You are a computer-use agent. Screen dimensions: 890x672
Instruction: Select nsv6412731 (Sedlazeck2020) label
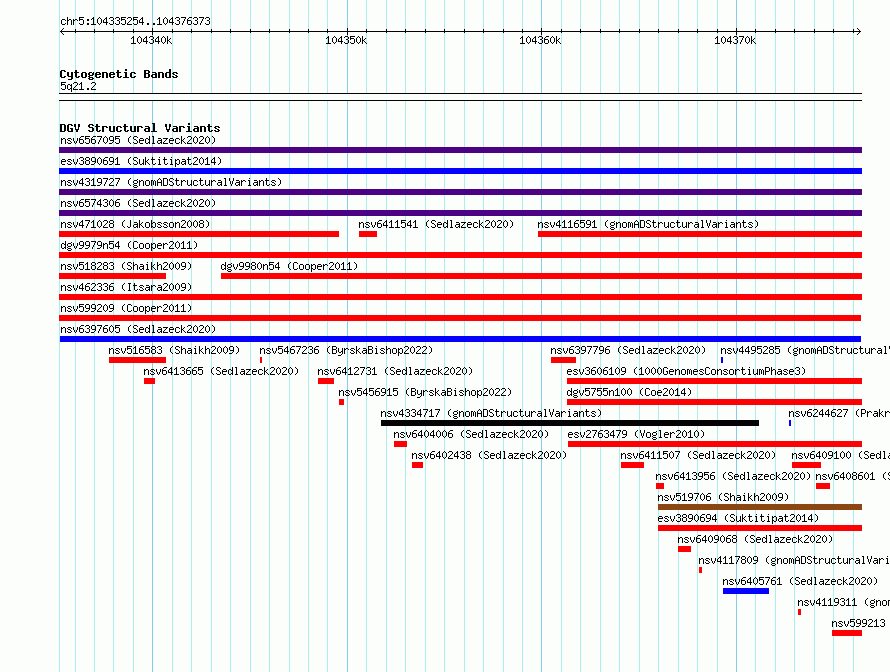point(395,371)
